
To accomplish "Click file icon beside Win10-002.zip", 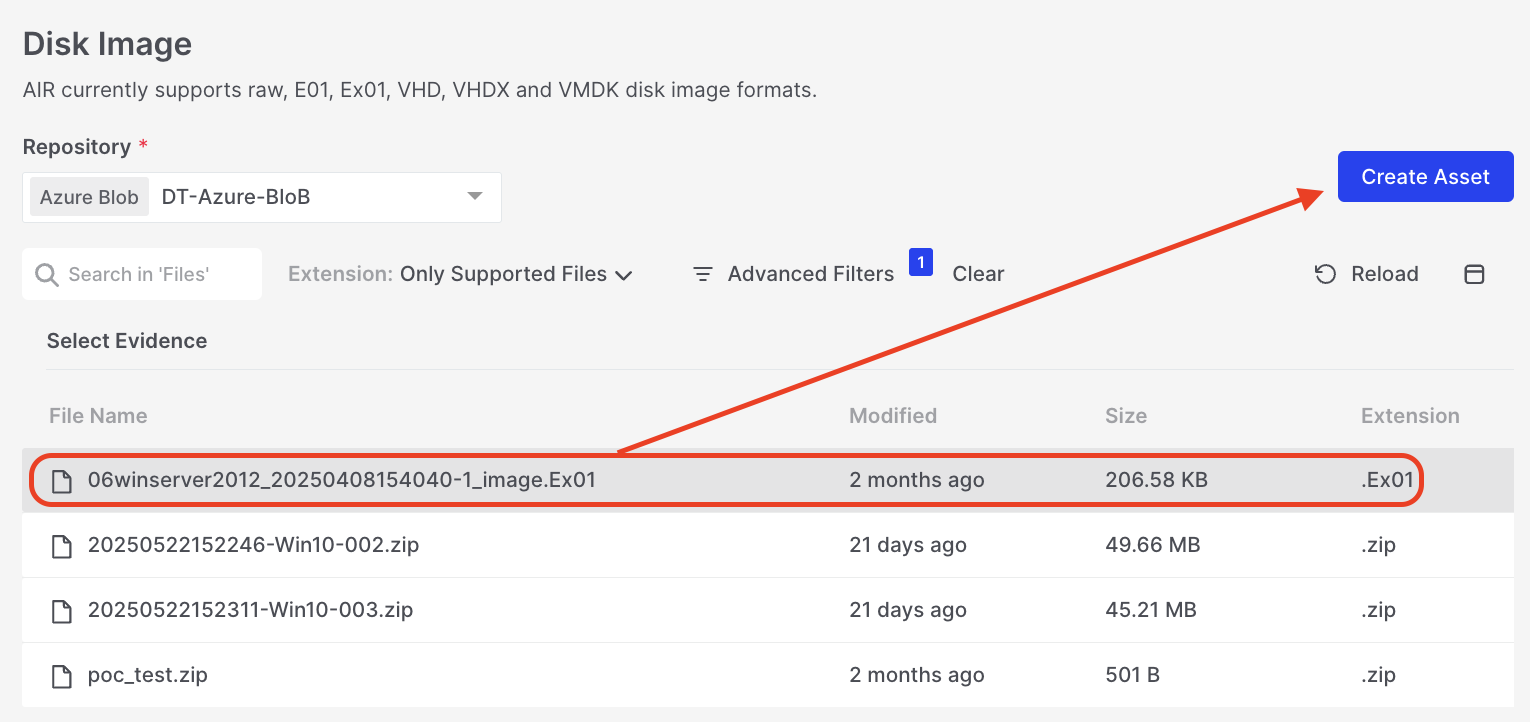I will click(62, 546).
